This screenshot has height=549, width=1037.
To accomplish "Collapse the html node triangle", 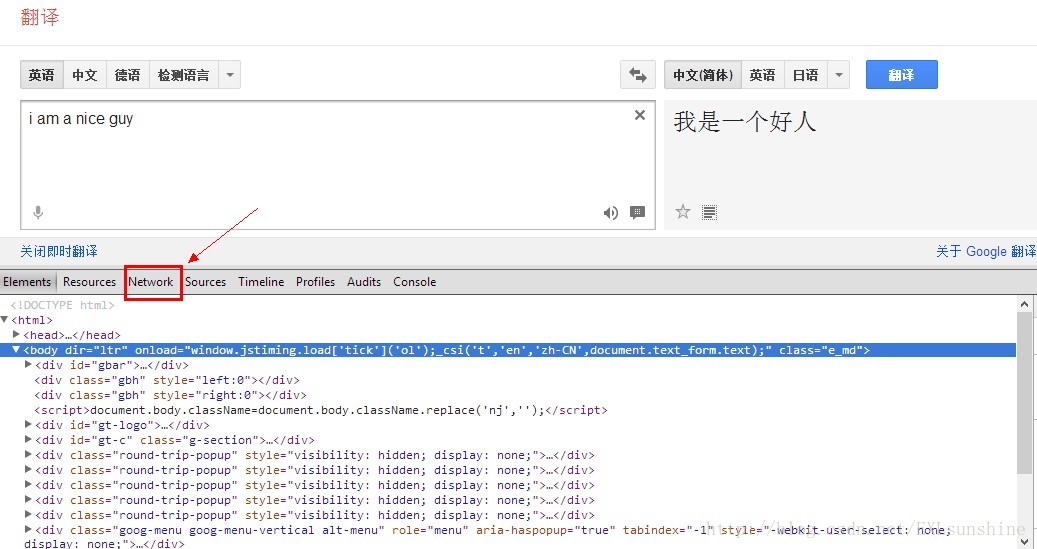I will [5, 319].
